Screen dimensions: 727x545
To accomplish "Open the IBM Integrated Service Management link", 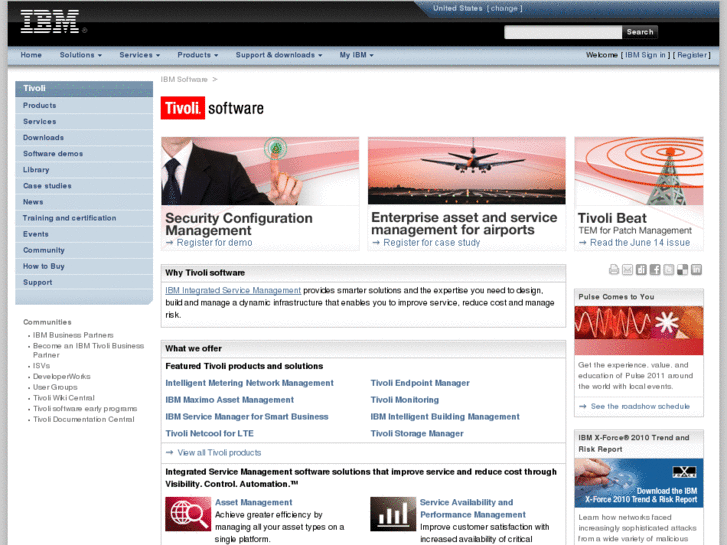I will click(233, 290).
